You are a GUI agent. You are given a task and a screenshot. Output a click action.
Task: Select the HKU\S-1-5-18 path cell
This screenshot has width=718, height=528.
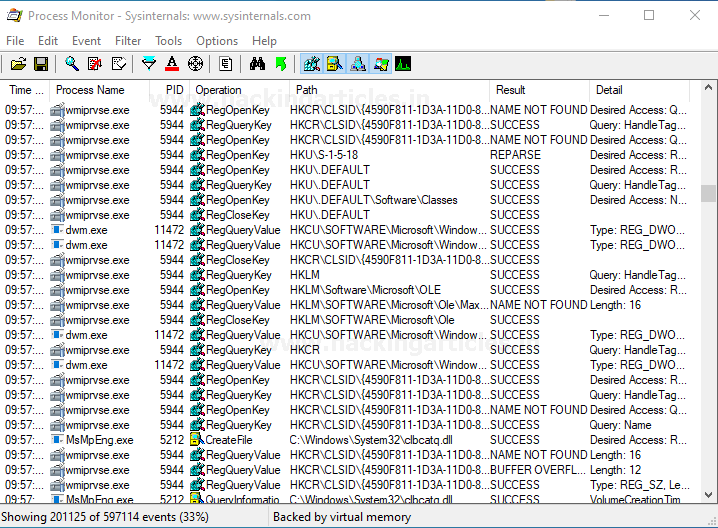click(324, 155)
